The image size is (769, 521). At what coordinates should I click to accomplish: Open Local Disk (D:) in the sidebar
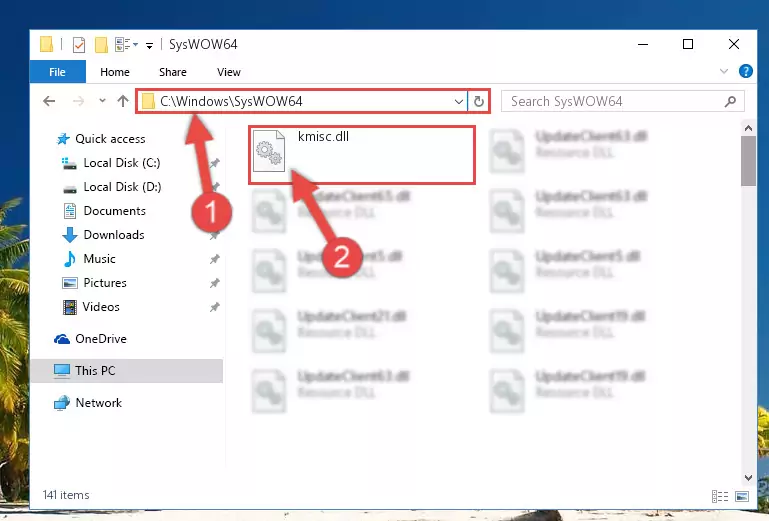(x=122, y=187)
